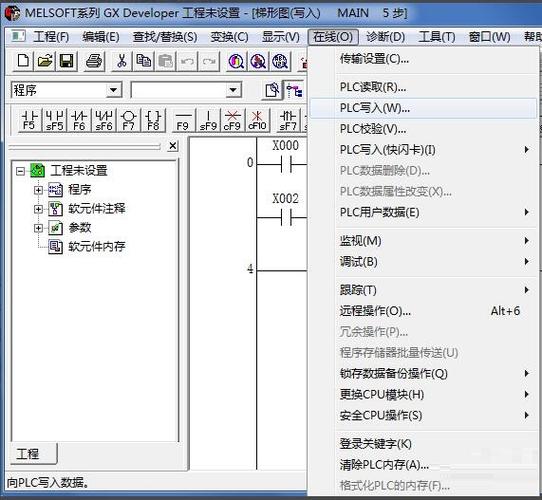Click the document toolbar icon beside dropdowns
This screenshot has width=542, height=500.
click(x=272, y=90)
